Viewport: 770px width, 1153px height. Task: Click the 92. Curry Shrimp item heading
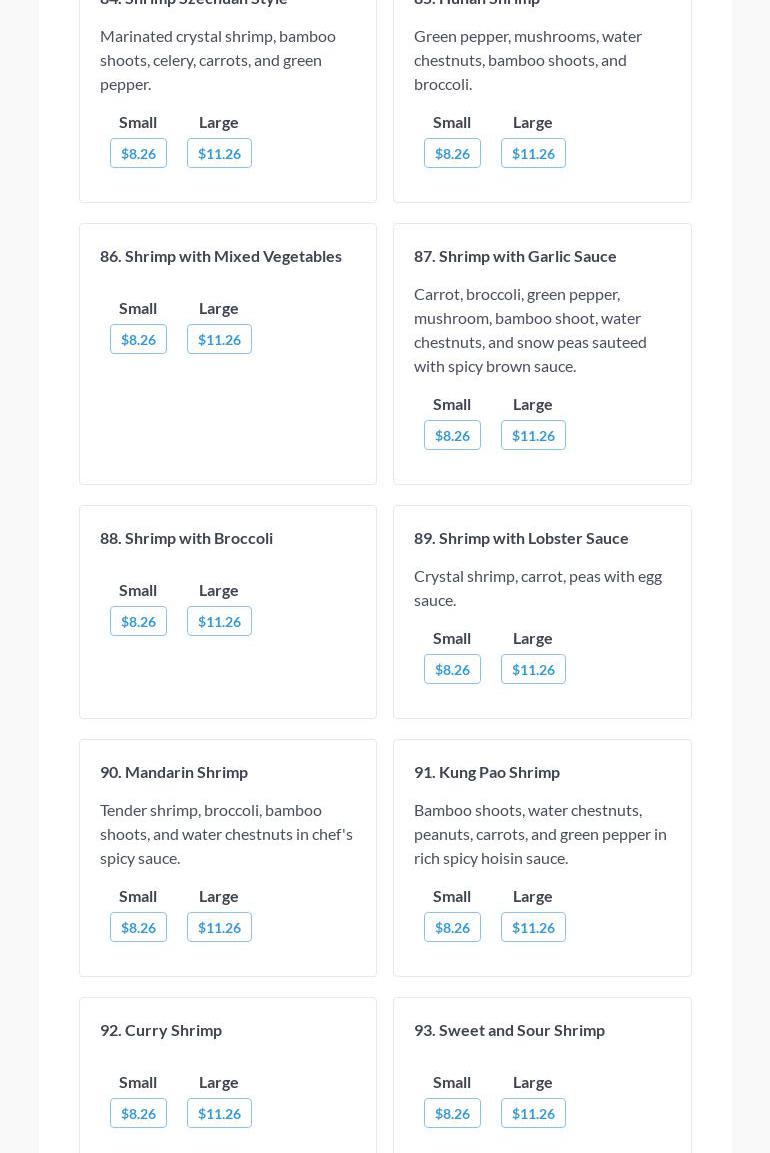[161, 1030]
